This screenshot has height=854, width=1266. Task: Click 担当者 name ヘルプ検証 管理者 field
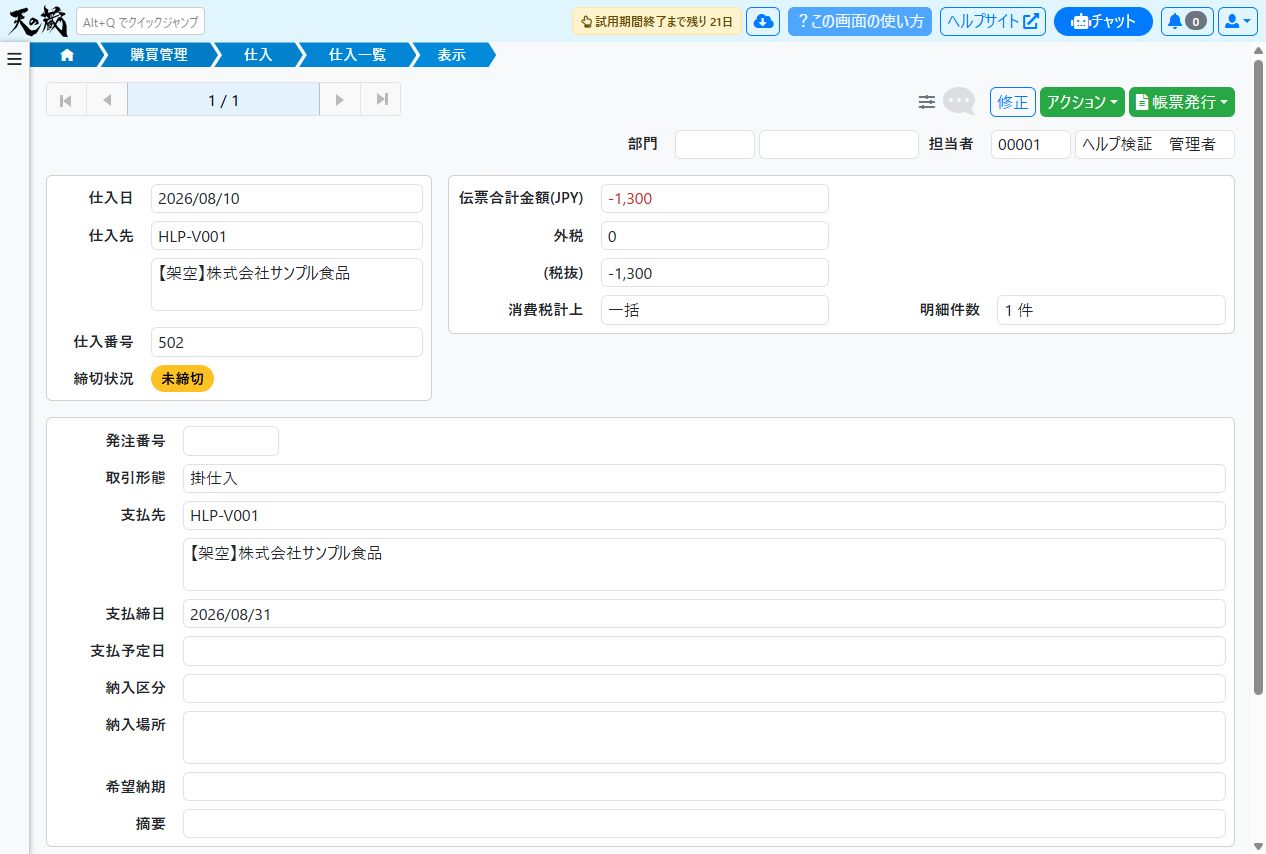click(1155, 144)
